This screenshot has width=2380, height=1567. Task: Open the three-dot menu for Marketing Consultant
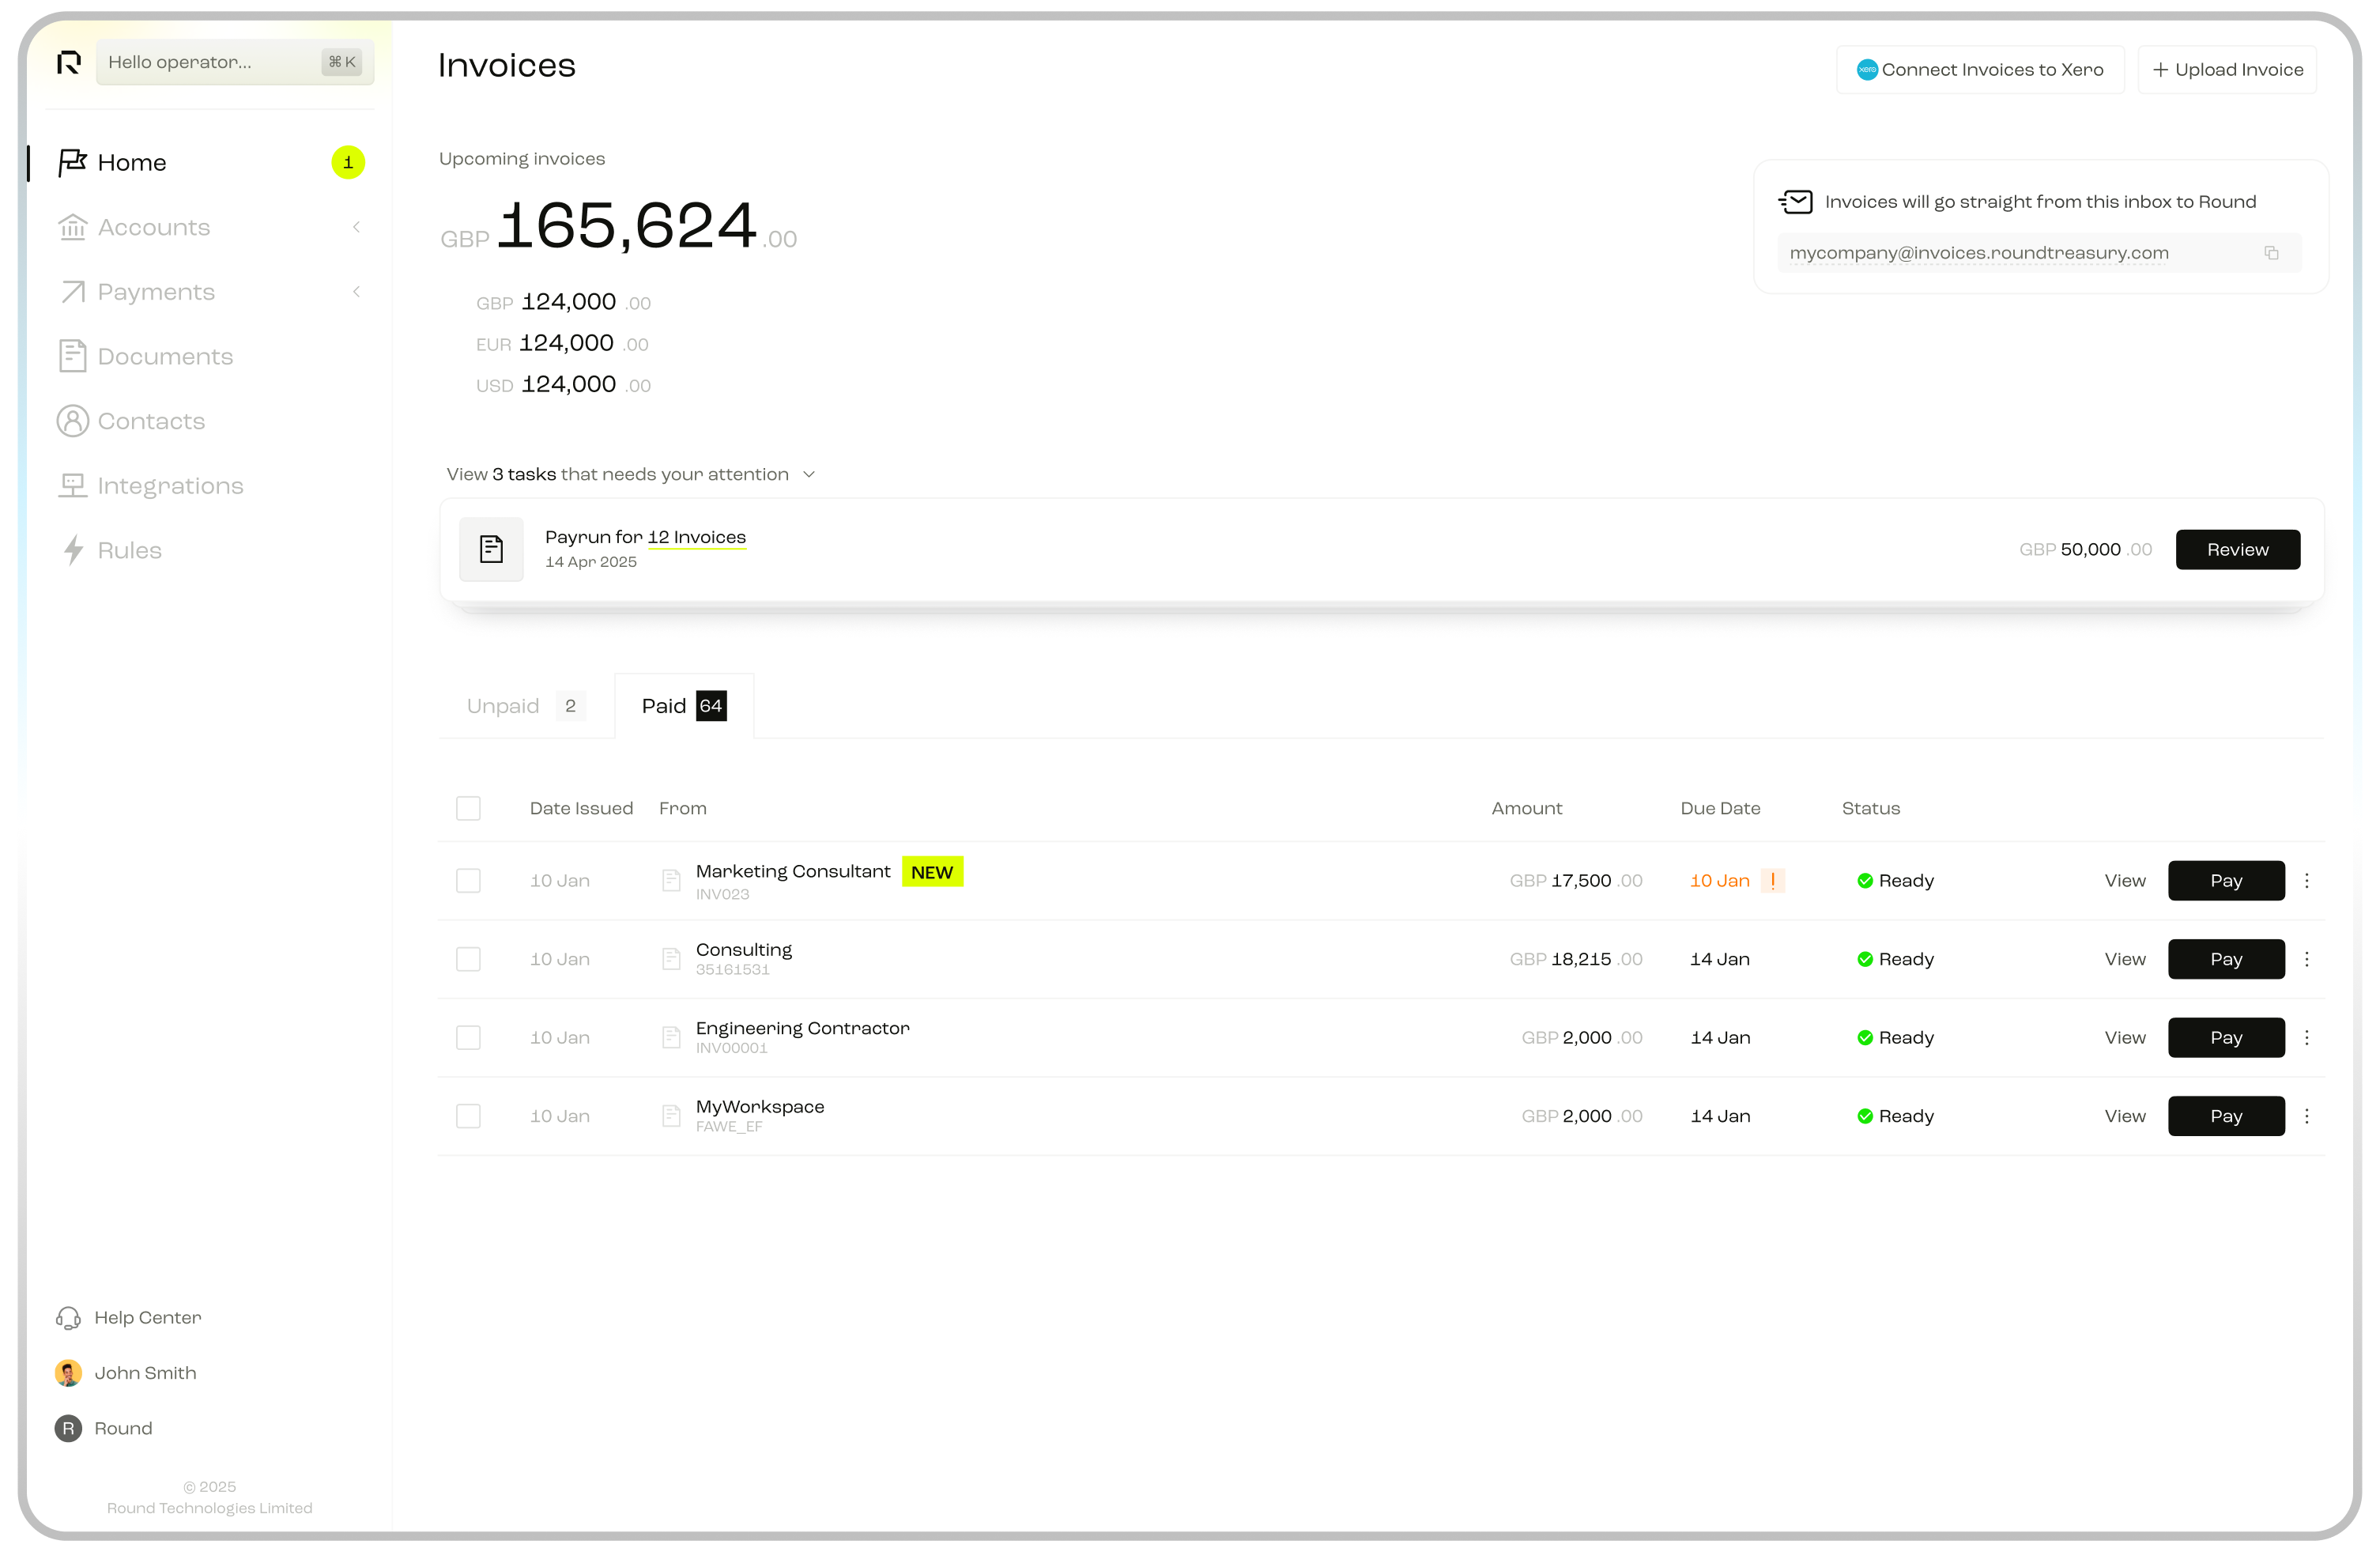click(2307, 881)
